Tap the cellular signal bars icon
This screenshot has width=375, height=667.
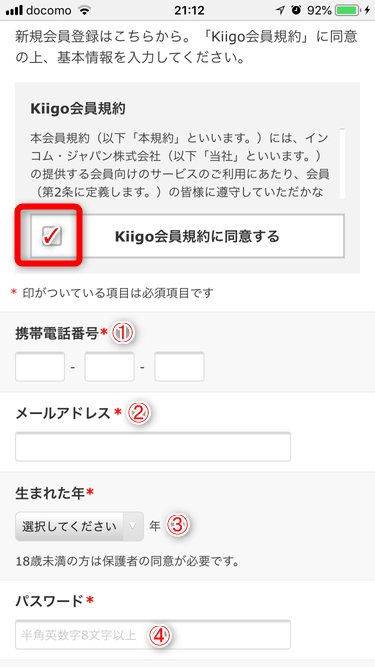(x=13, y=11)
